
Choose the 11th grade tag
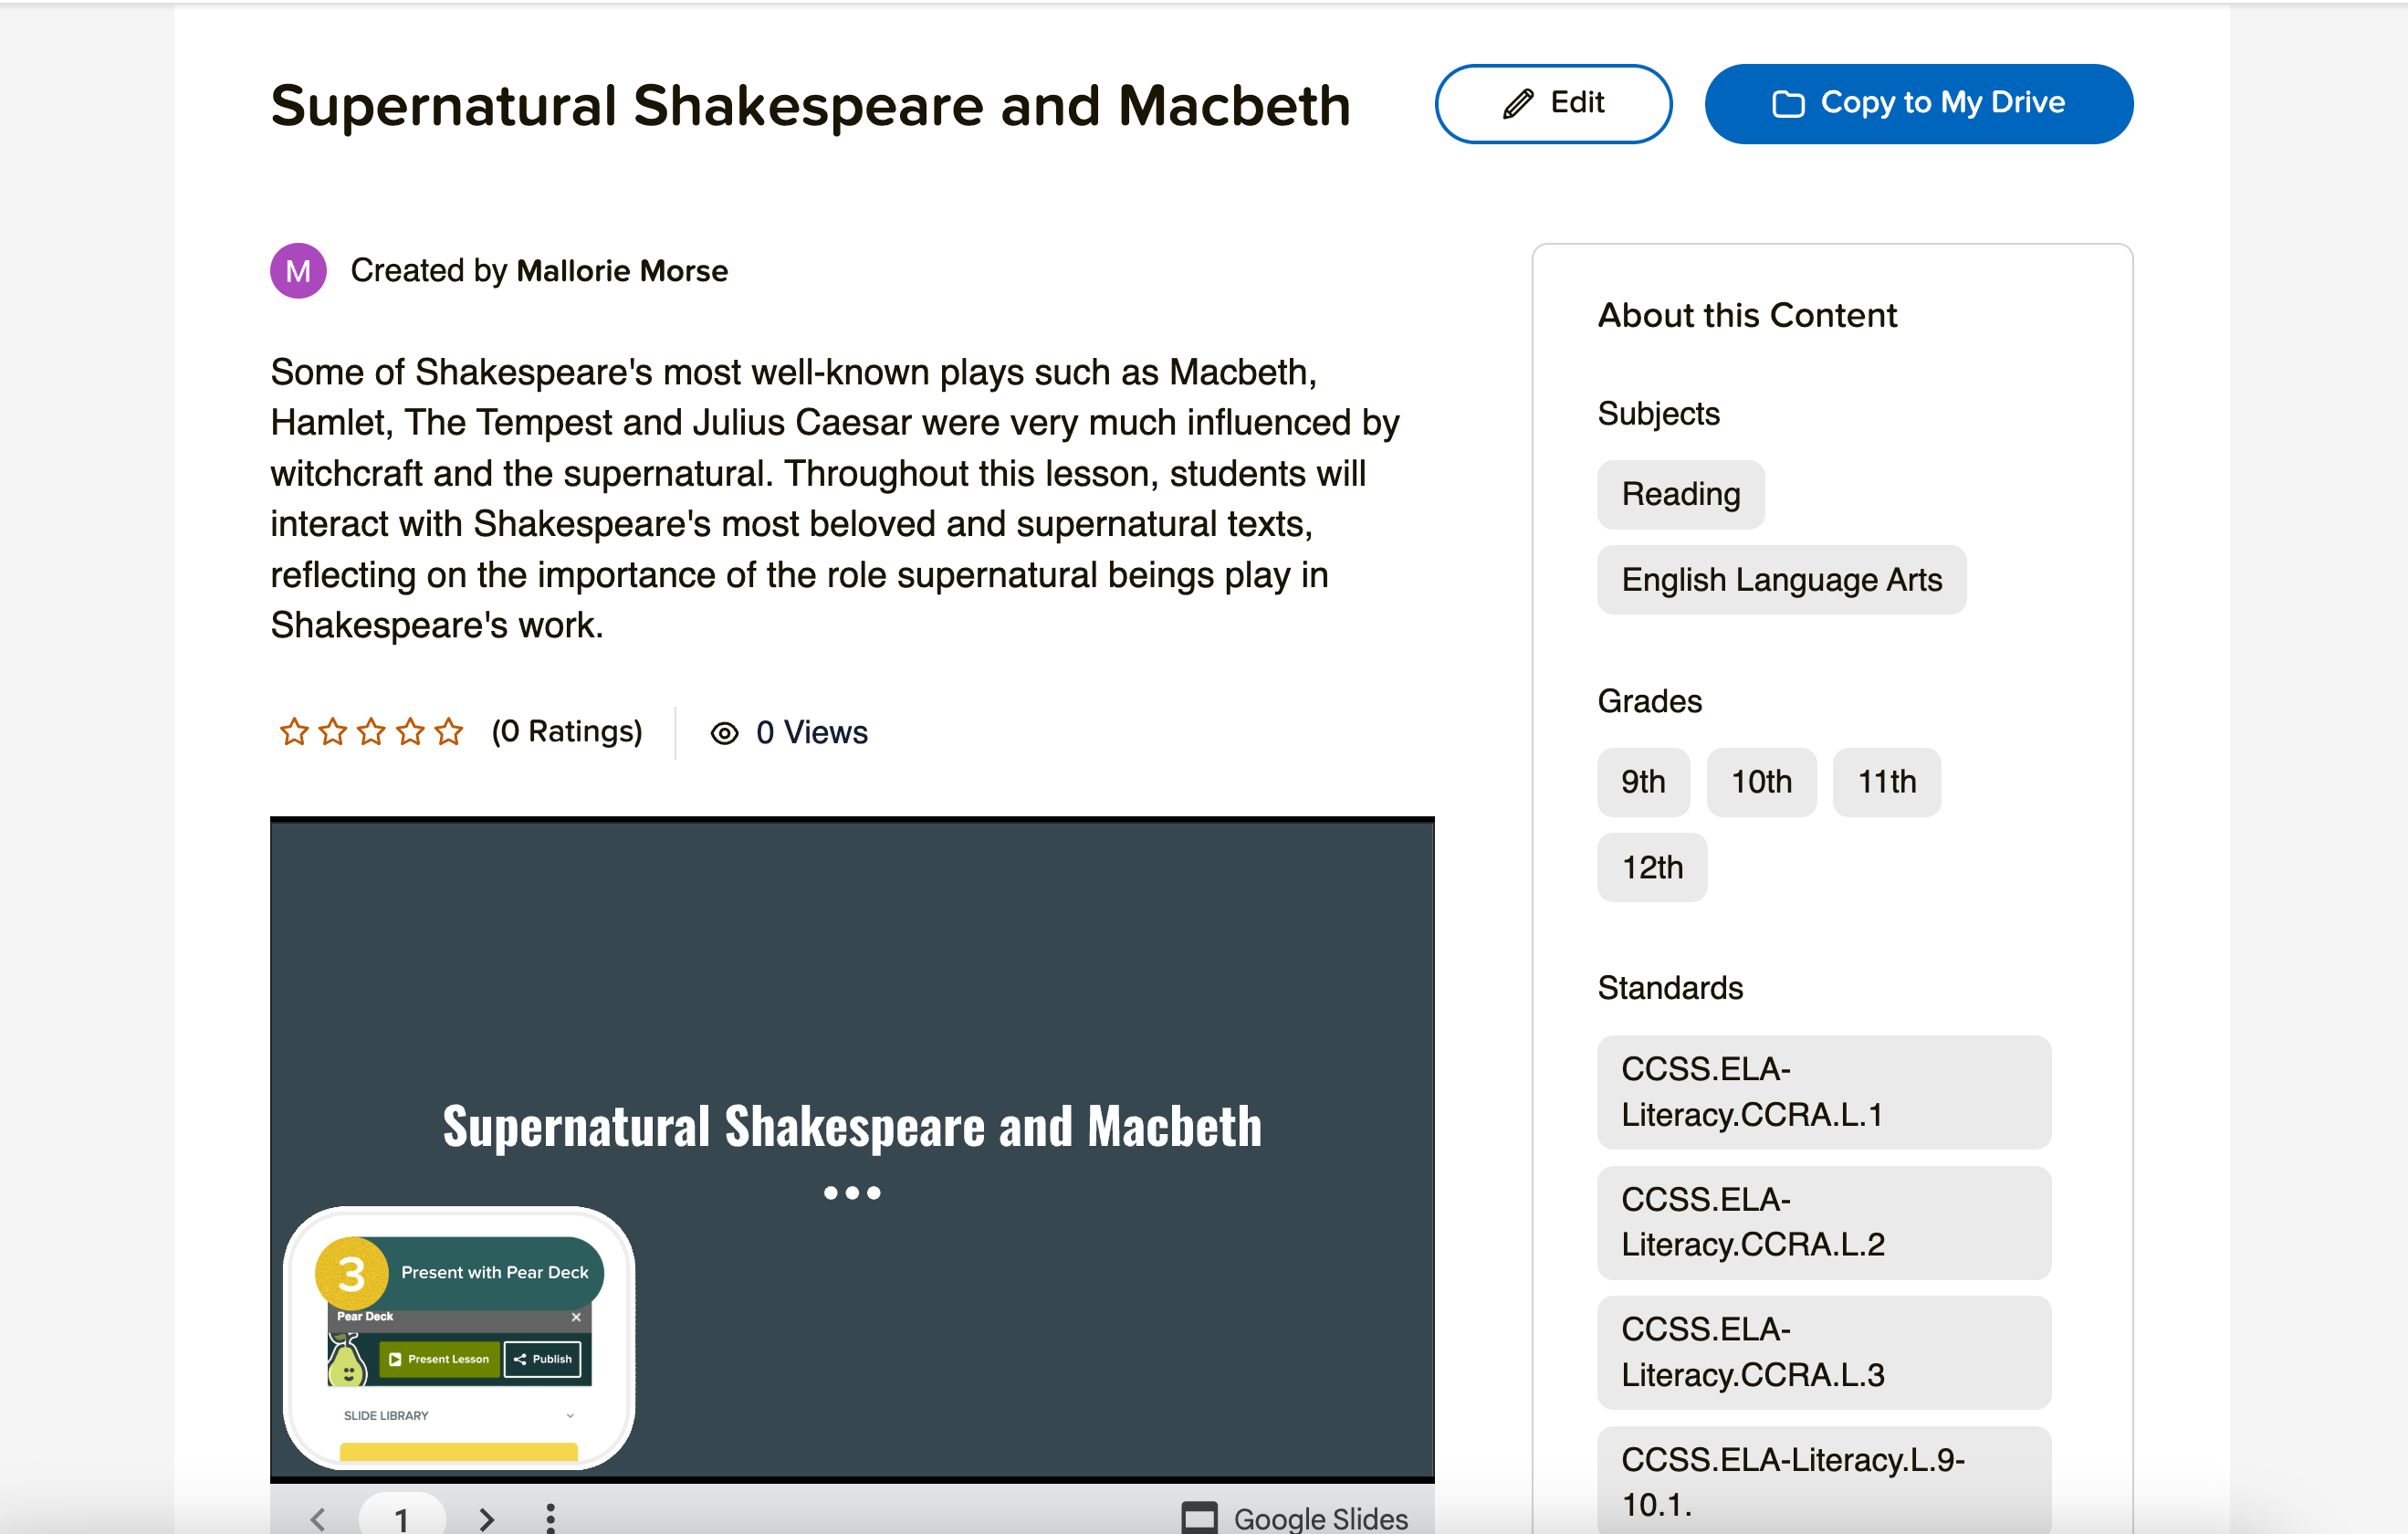pyautogui.click(x=1887, y=782)
